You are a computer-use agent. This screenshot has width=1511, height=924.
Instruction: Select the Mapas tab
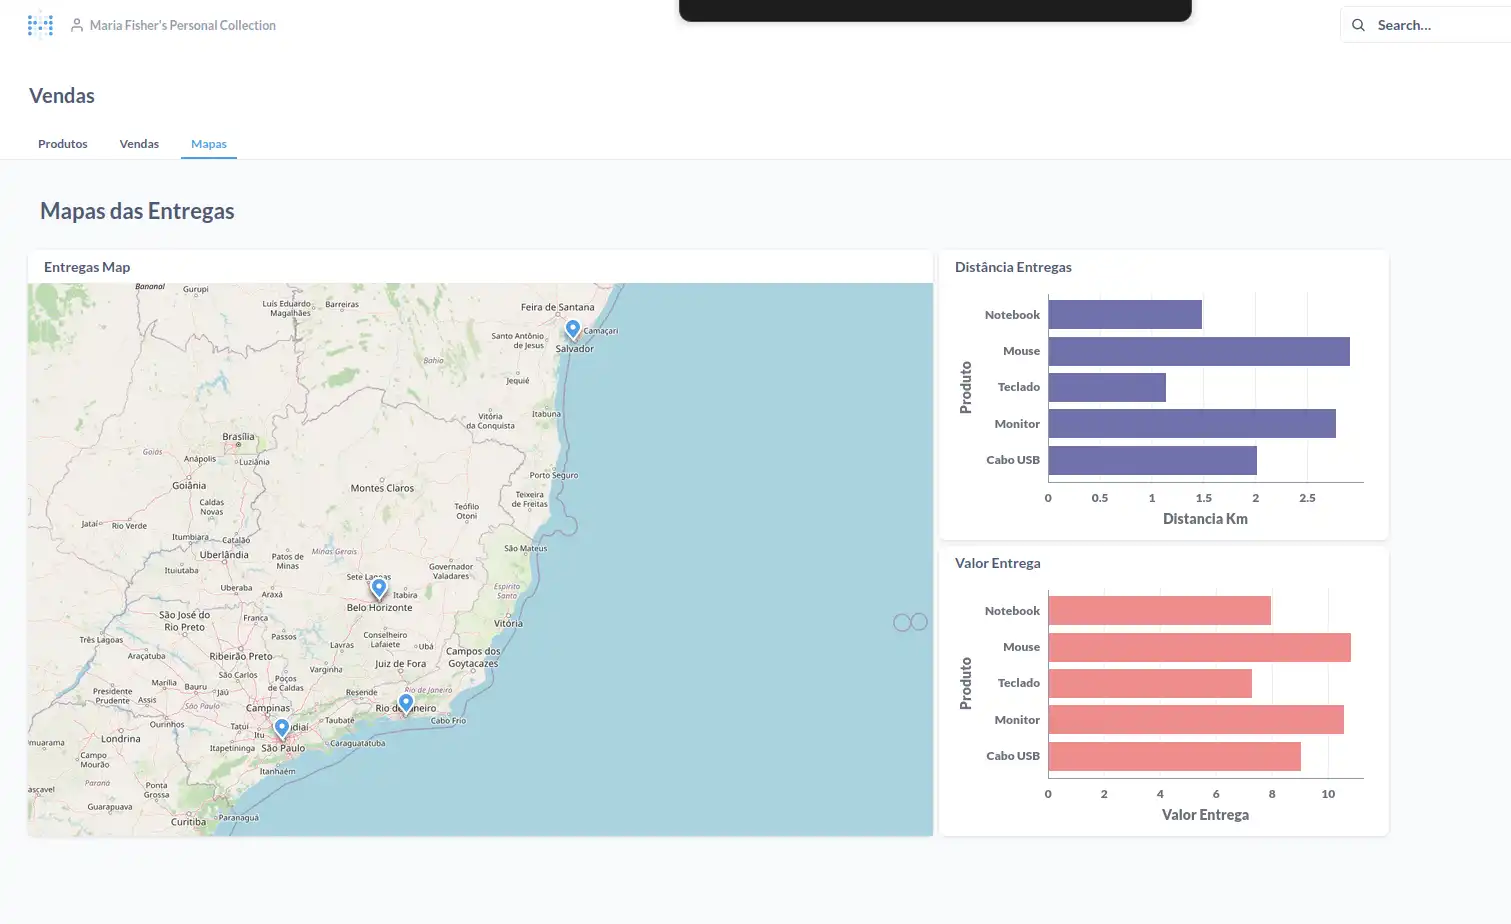click(x=209, y=144)
